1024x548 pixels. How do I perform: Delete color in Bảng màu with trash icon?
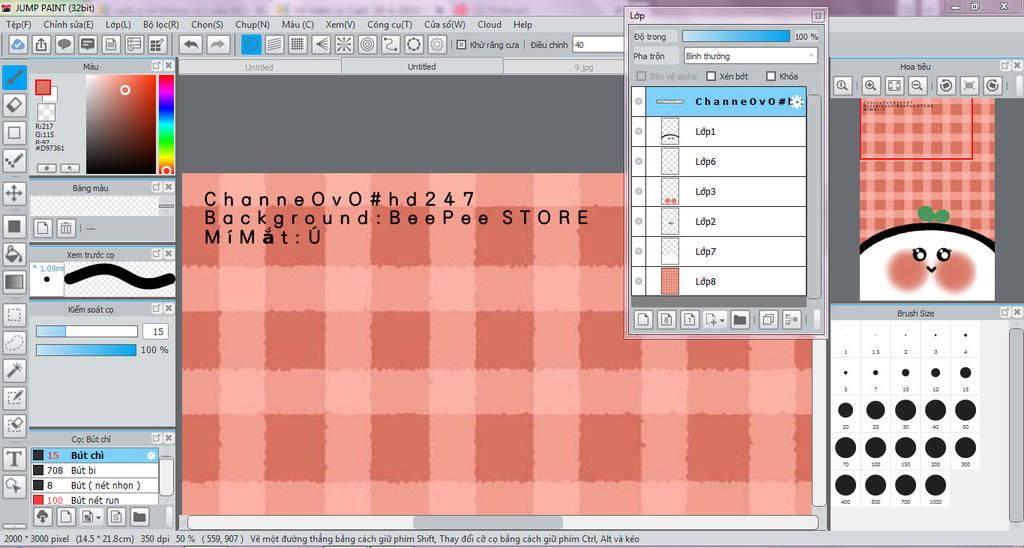coord(66,228)
